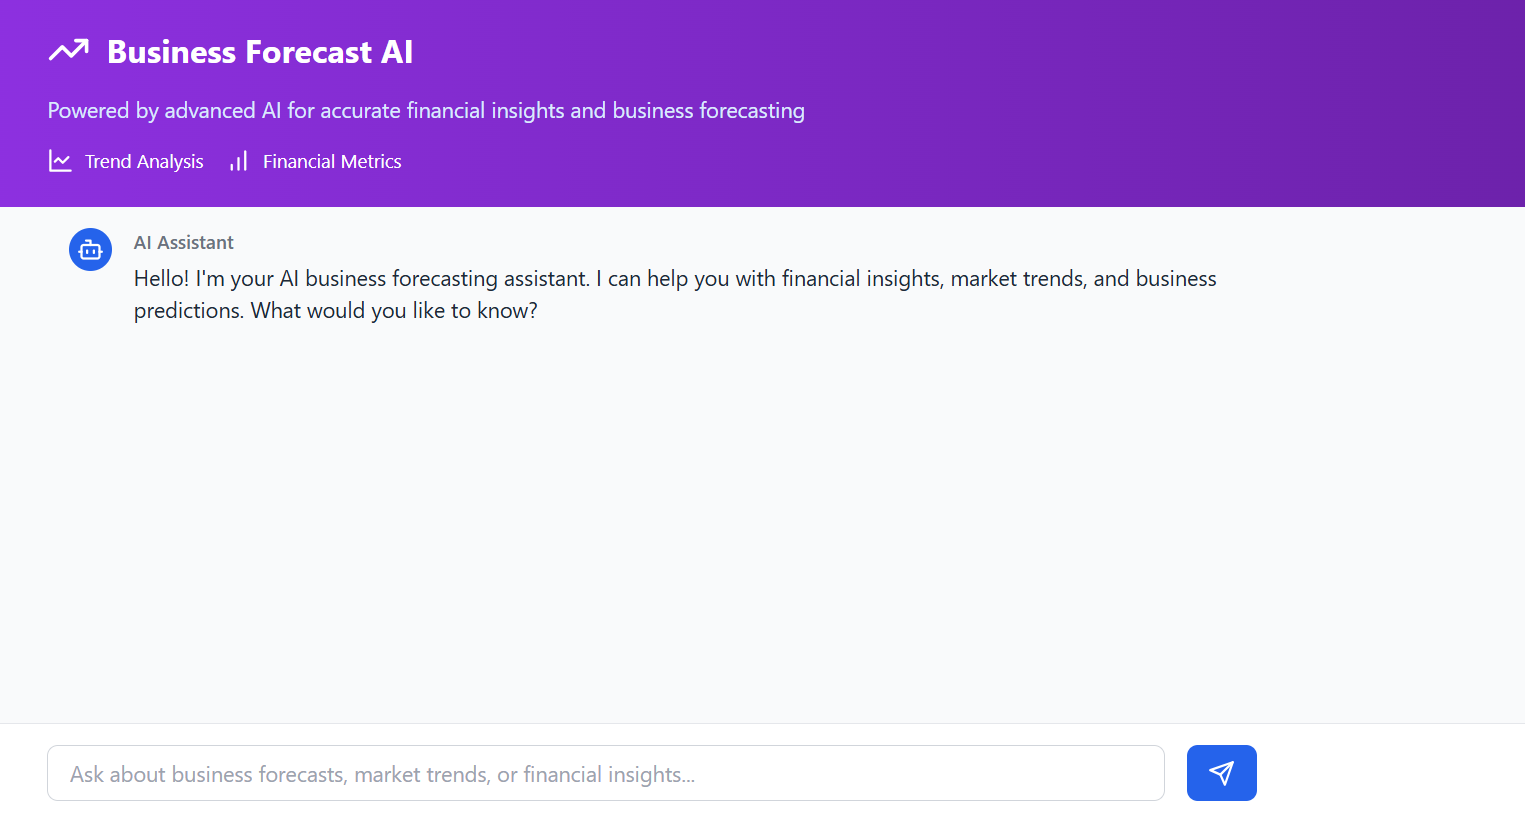Viewport: 1525px width, 819px height.
Task: Click the word "Hello!" in the greeting
Action: pyautogui.click(x=162, y=278)
